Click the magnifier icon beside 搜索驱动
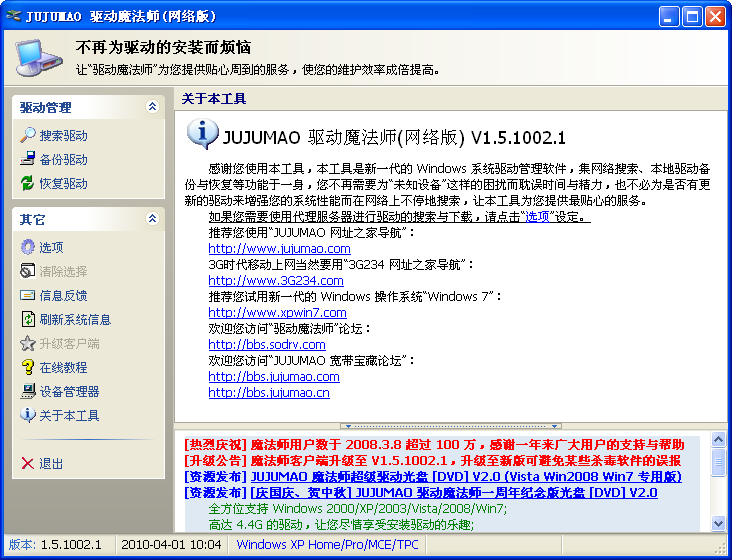 (28, 135)
